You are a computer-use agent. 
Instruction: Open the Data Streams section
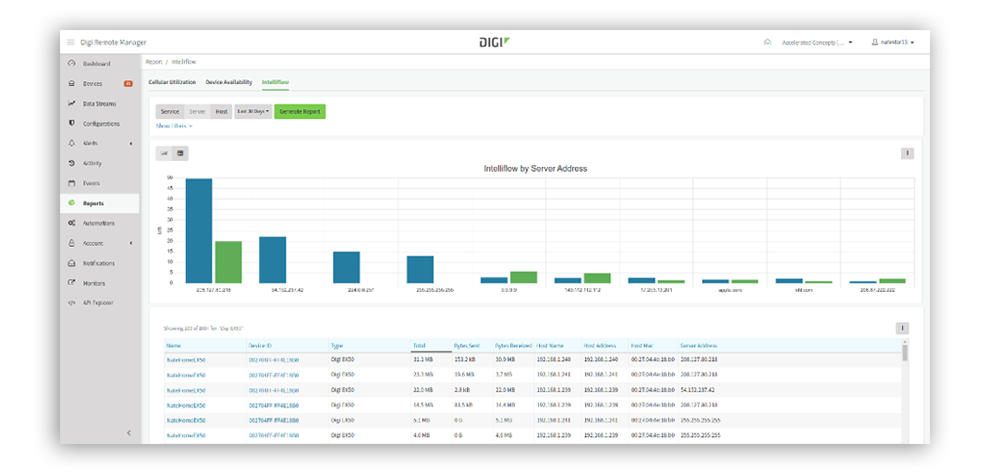point(99,104)
